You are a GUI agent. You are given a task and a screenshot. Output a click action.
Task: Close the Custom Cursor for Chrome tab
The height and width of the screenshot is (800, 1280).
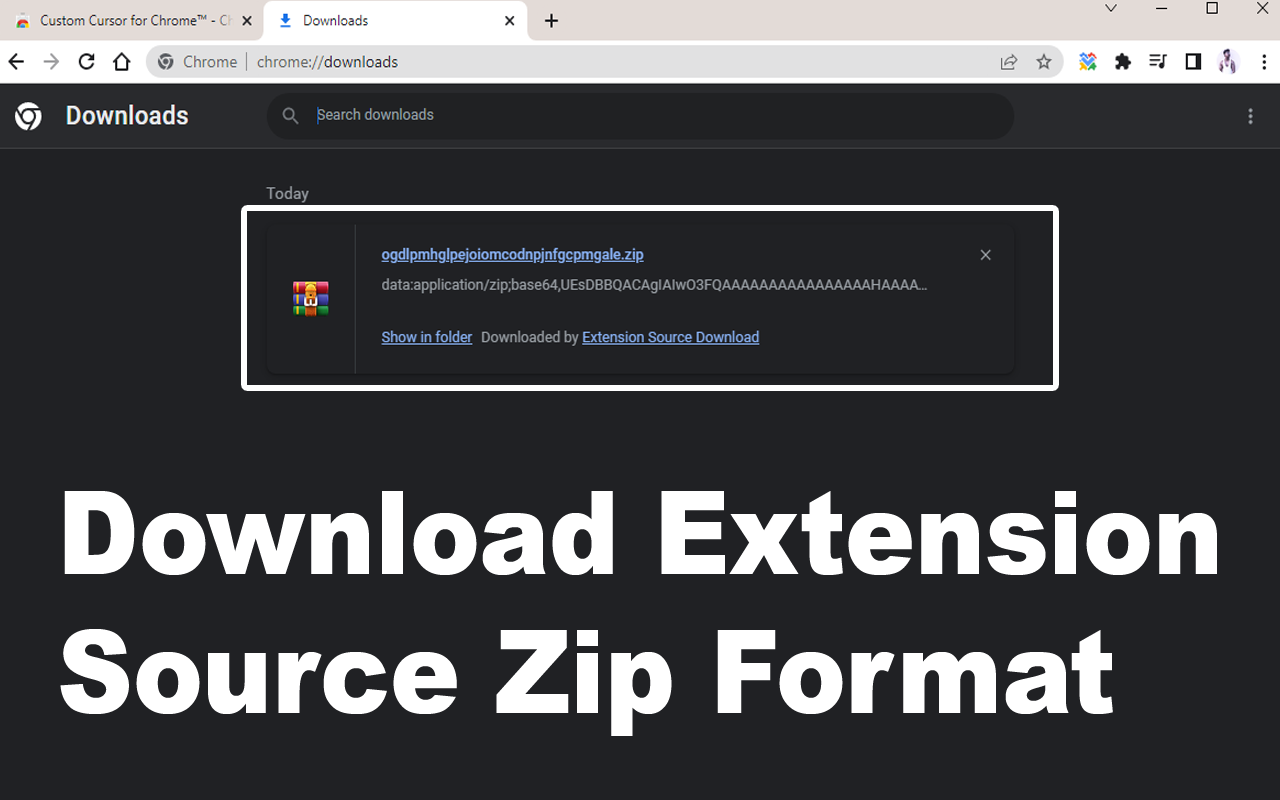pos(247,21)
